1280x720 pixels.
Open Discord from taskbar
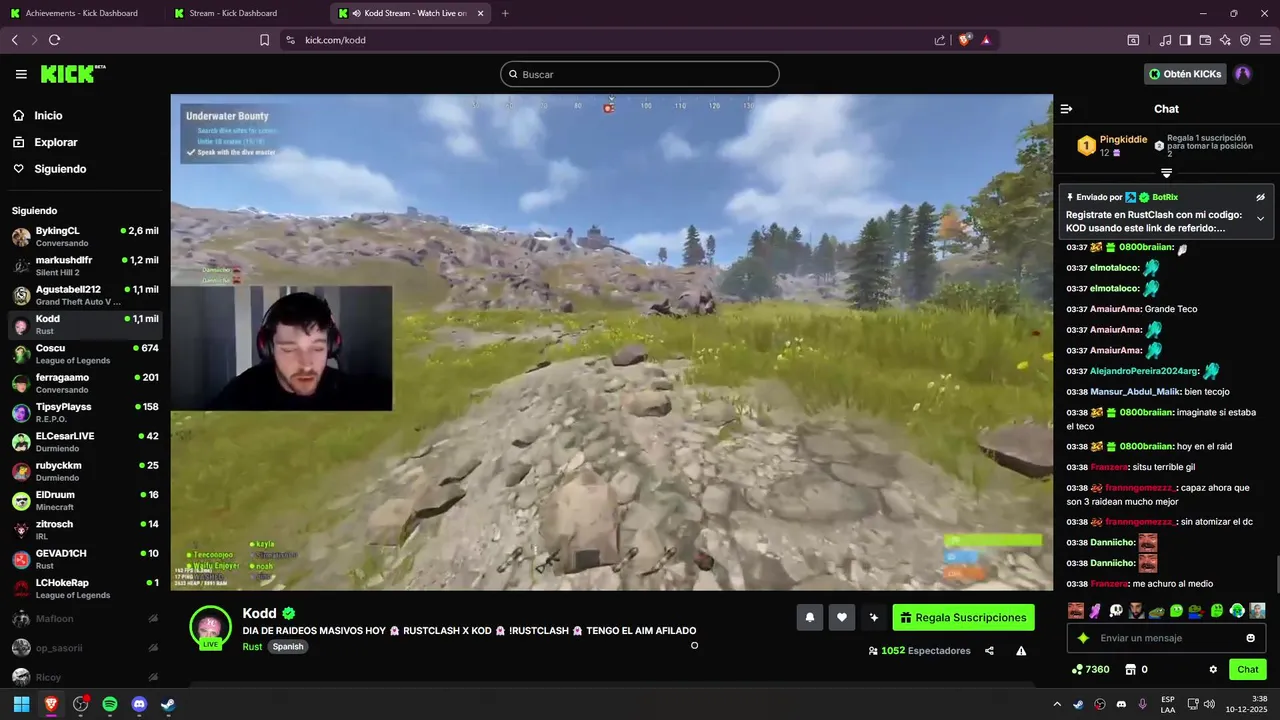point(139,704)
